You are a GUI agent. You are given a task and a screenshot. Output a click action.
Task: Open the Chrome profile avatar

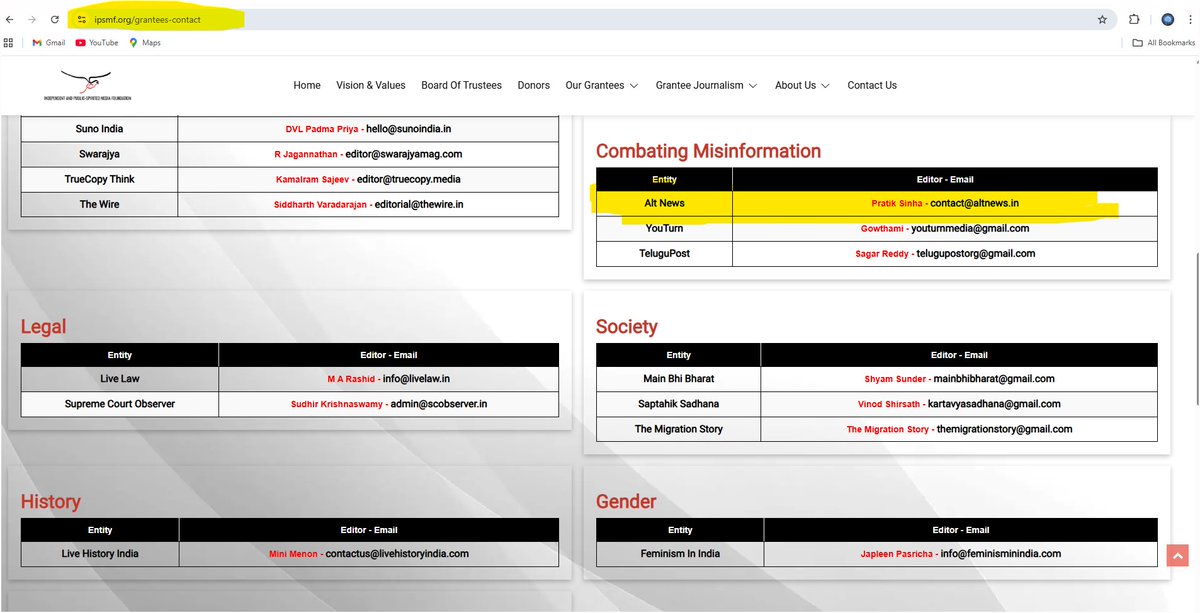coord(1168,19)
